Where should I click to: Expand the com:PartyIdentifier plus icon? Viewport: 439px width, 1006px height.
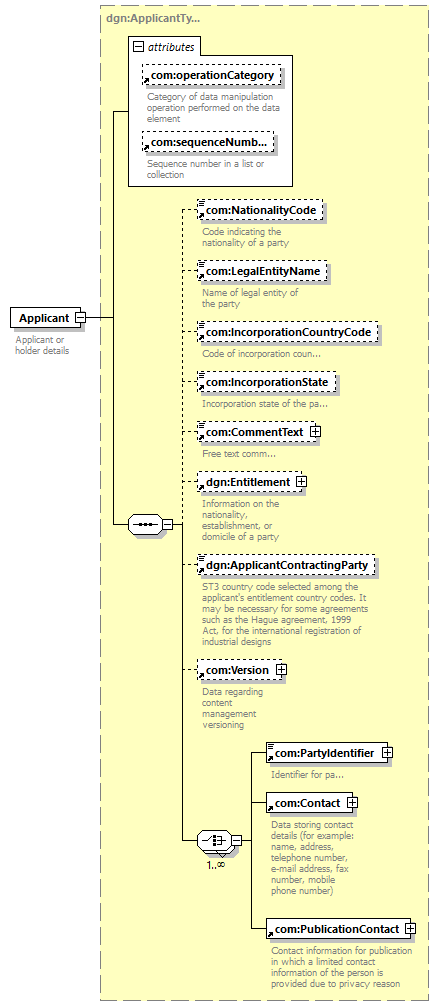(387, 753)
